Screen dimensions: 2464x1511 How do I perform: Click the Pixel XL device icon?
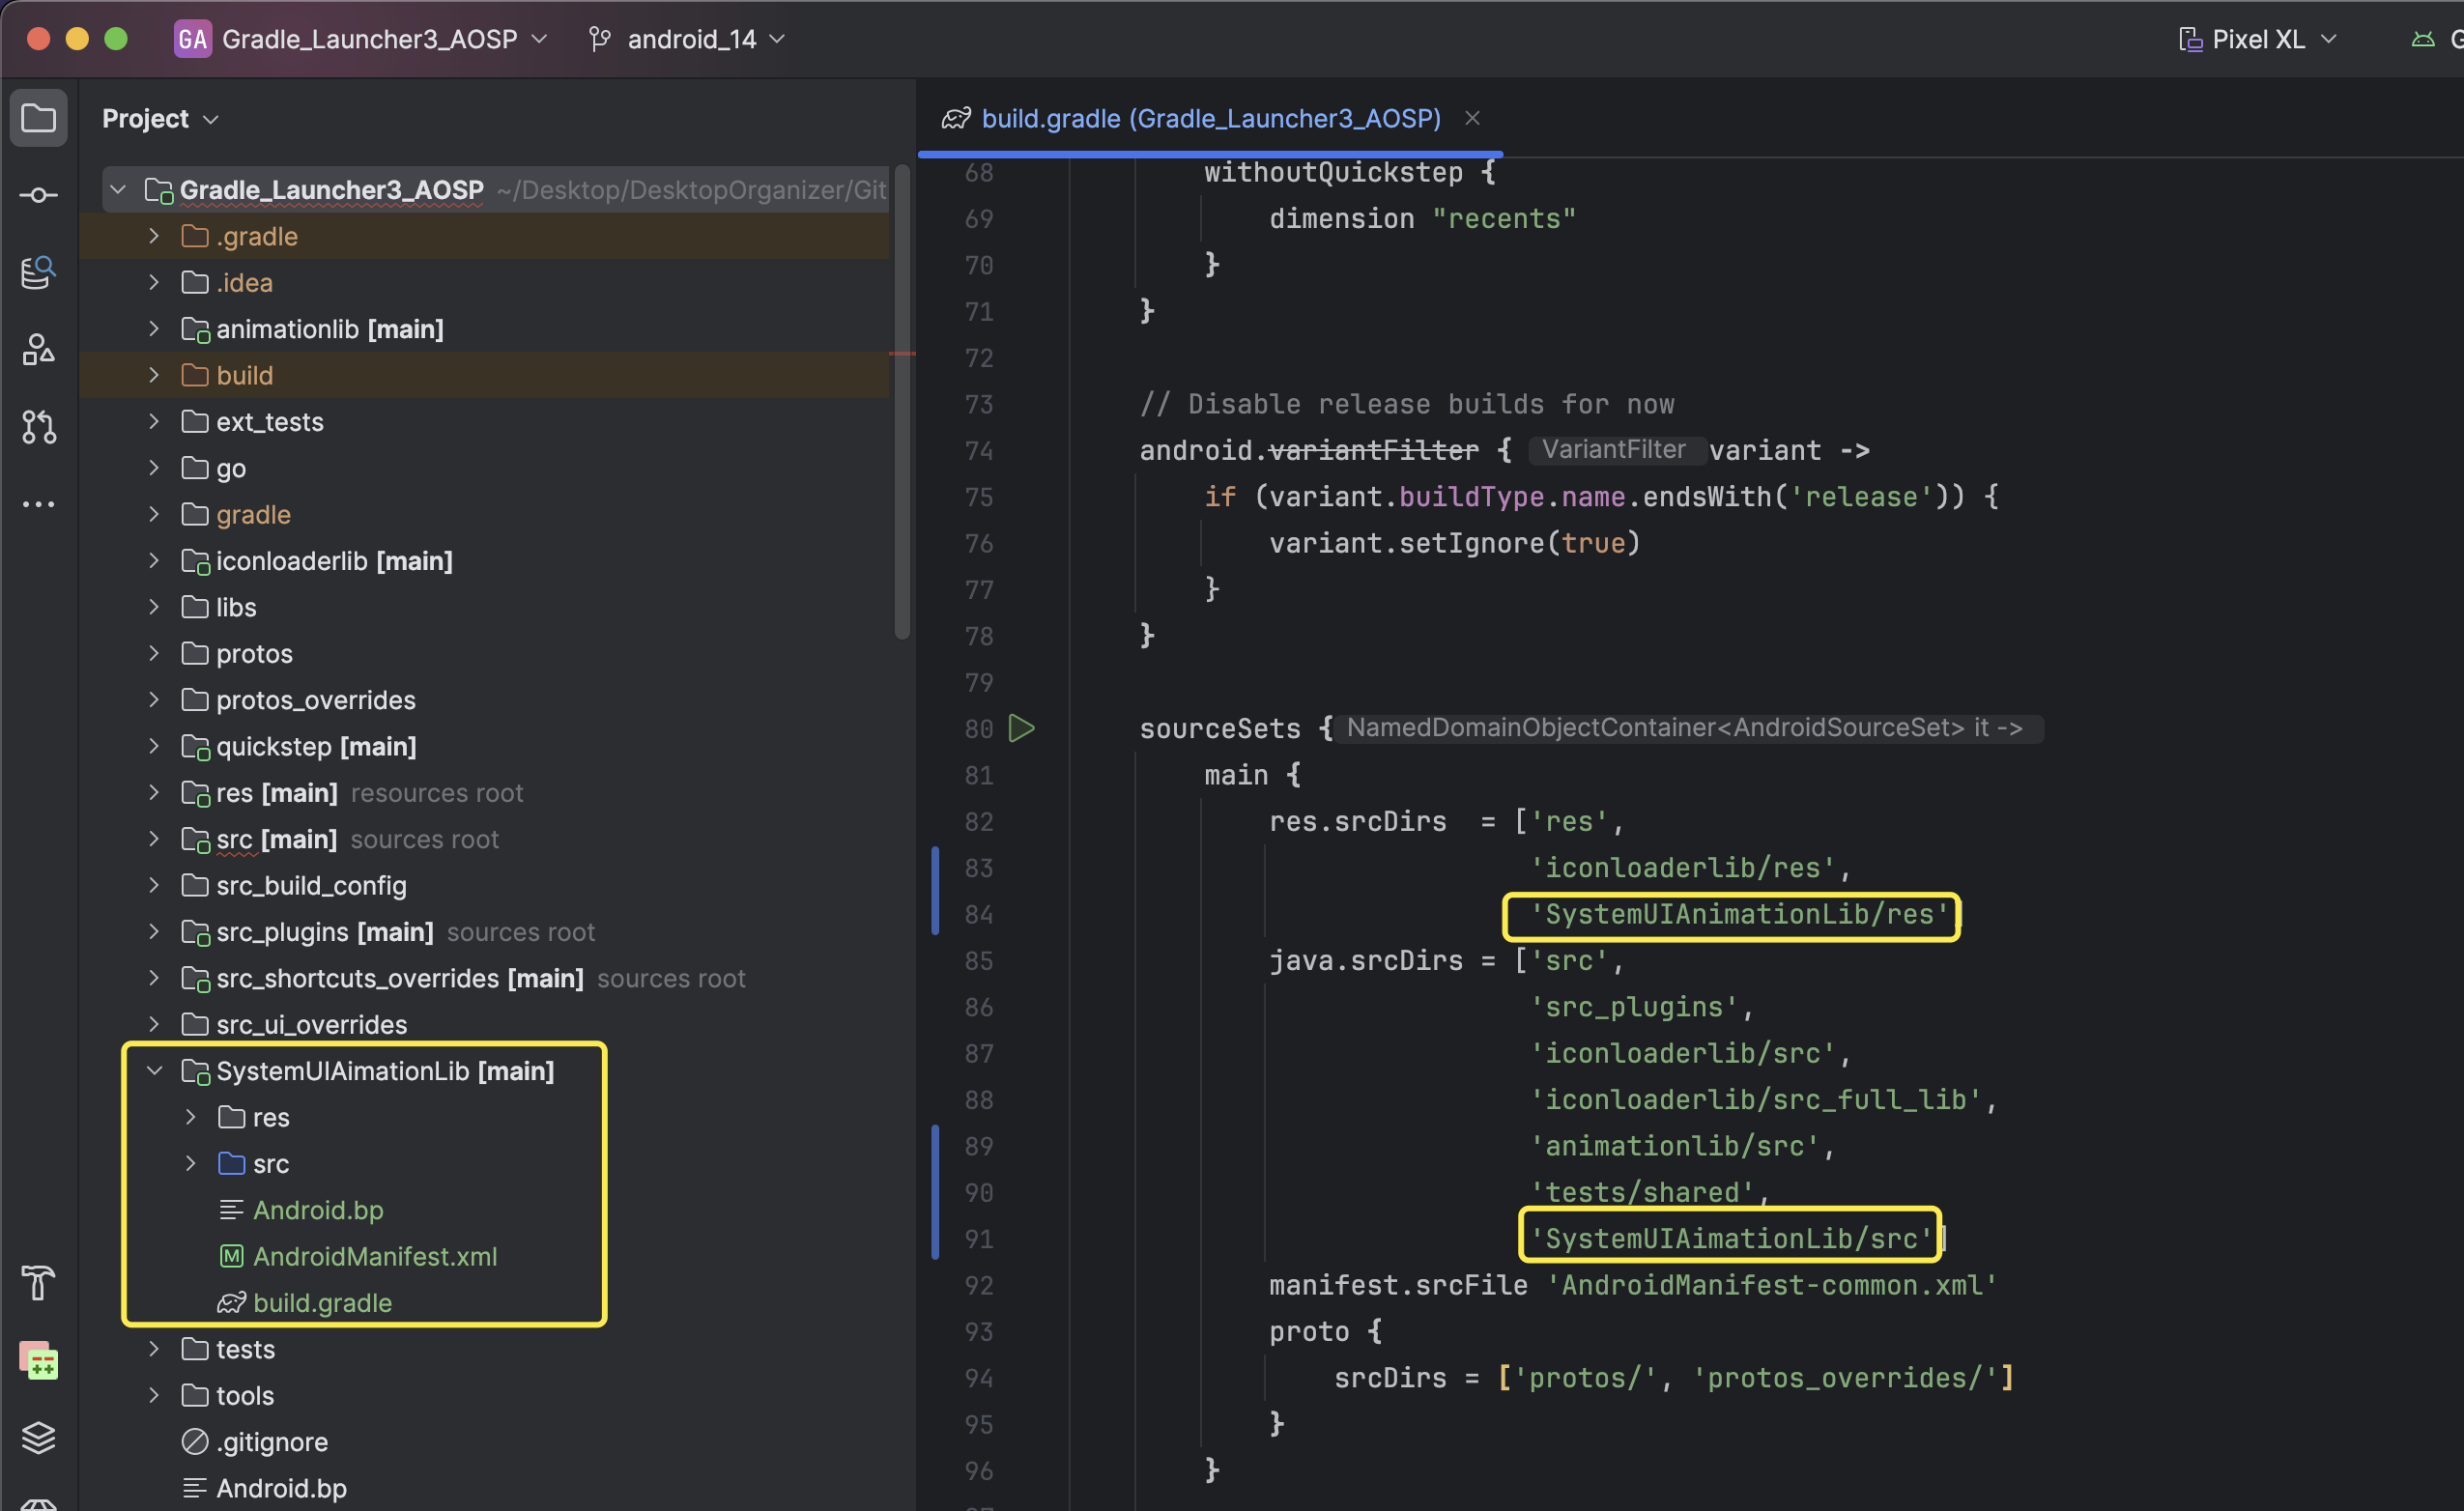pos(2190,39)
